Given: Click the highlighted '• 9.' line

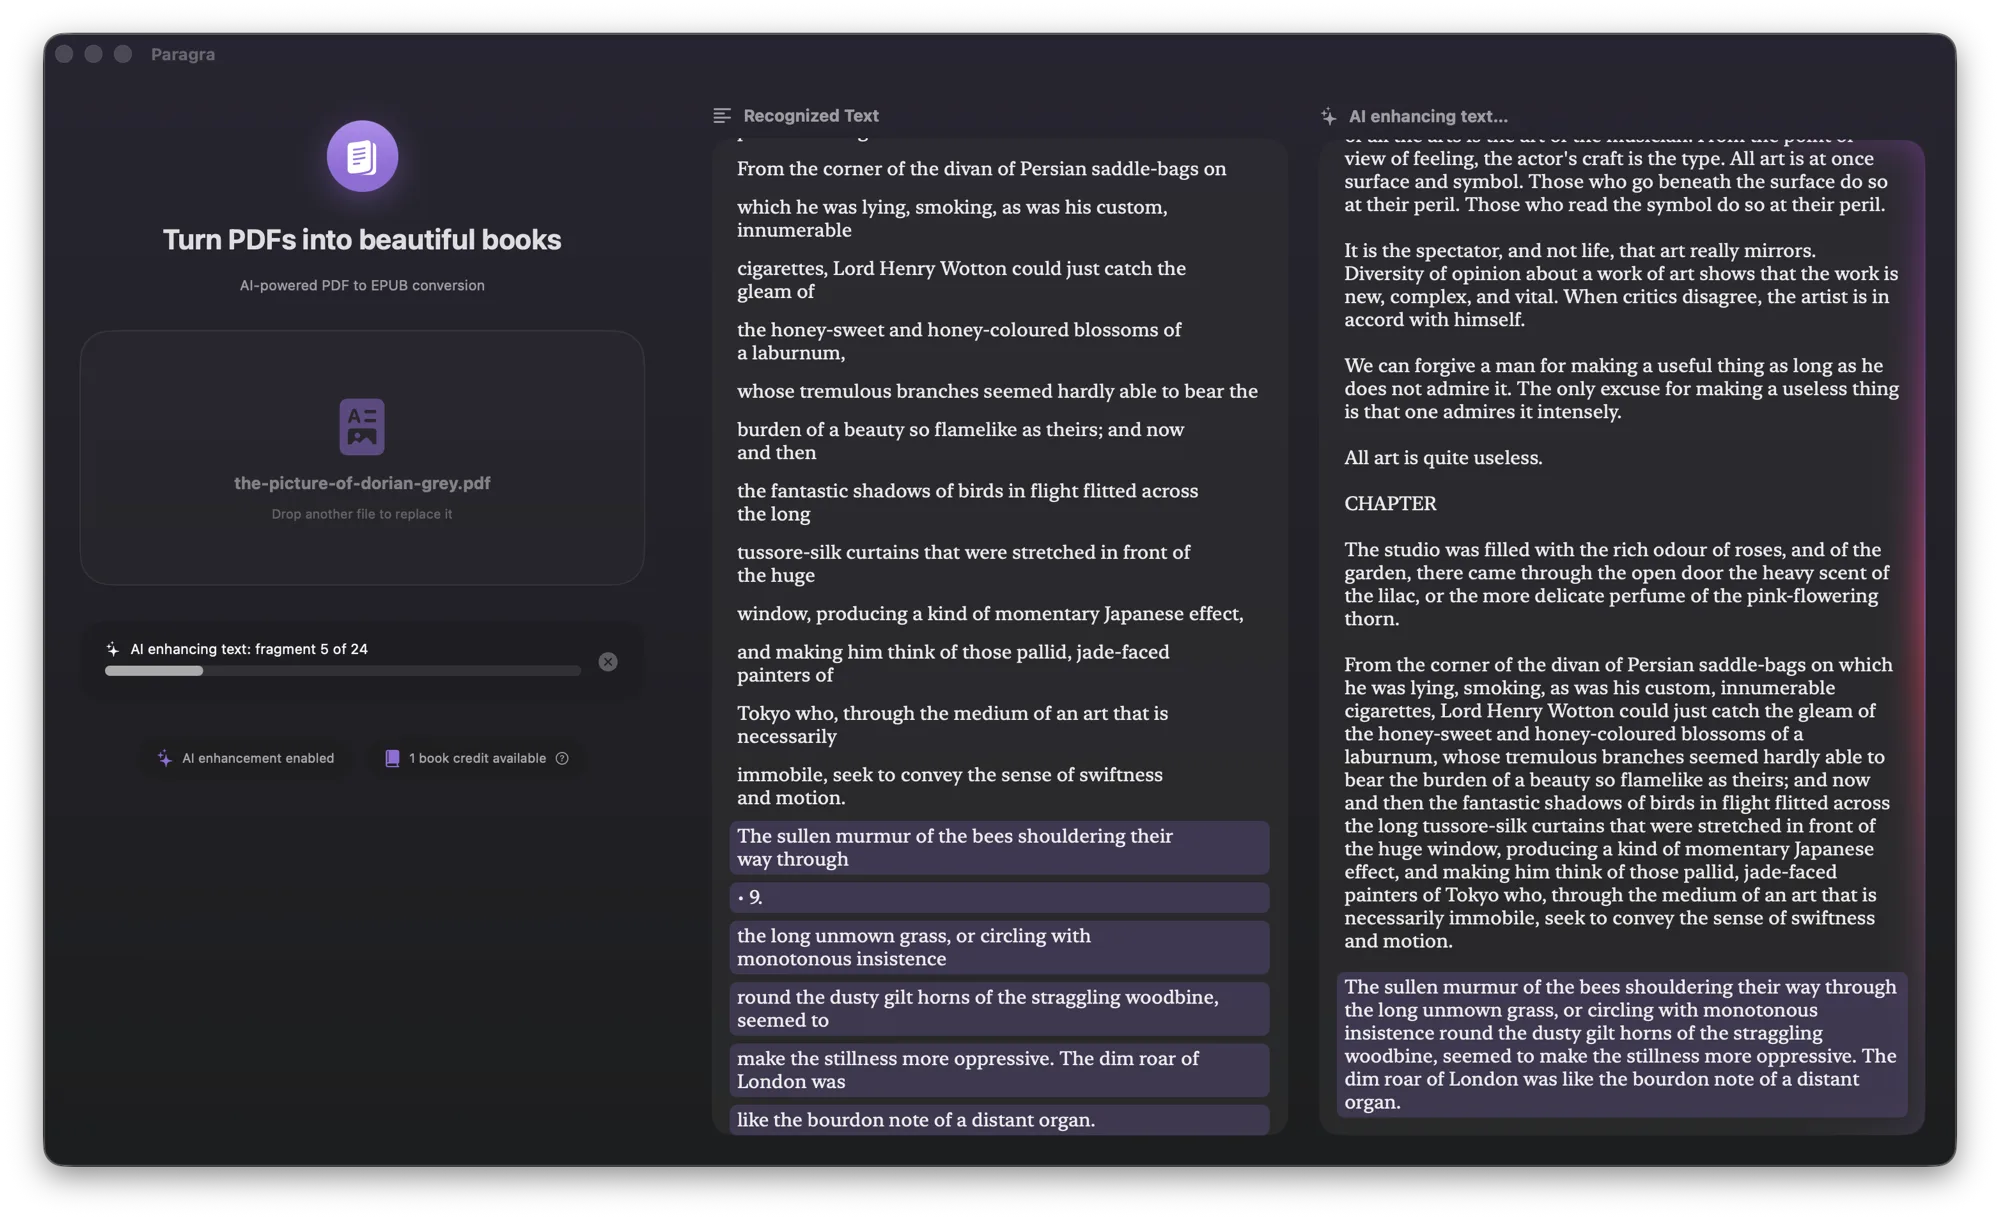Looking at the screenshot, I should click(x=999, y=897).
